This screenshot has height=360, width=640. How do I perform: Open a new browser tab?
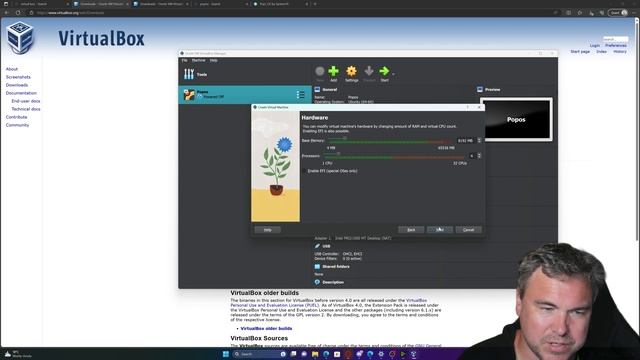[315, 4]
